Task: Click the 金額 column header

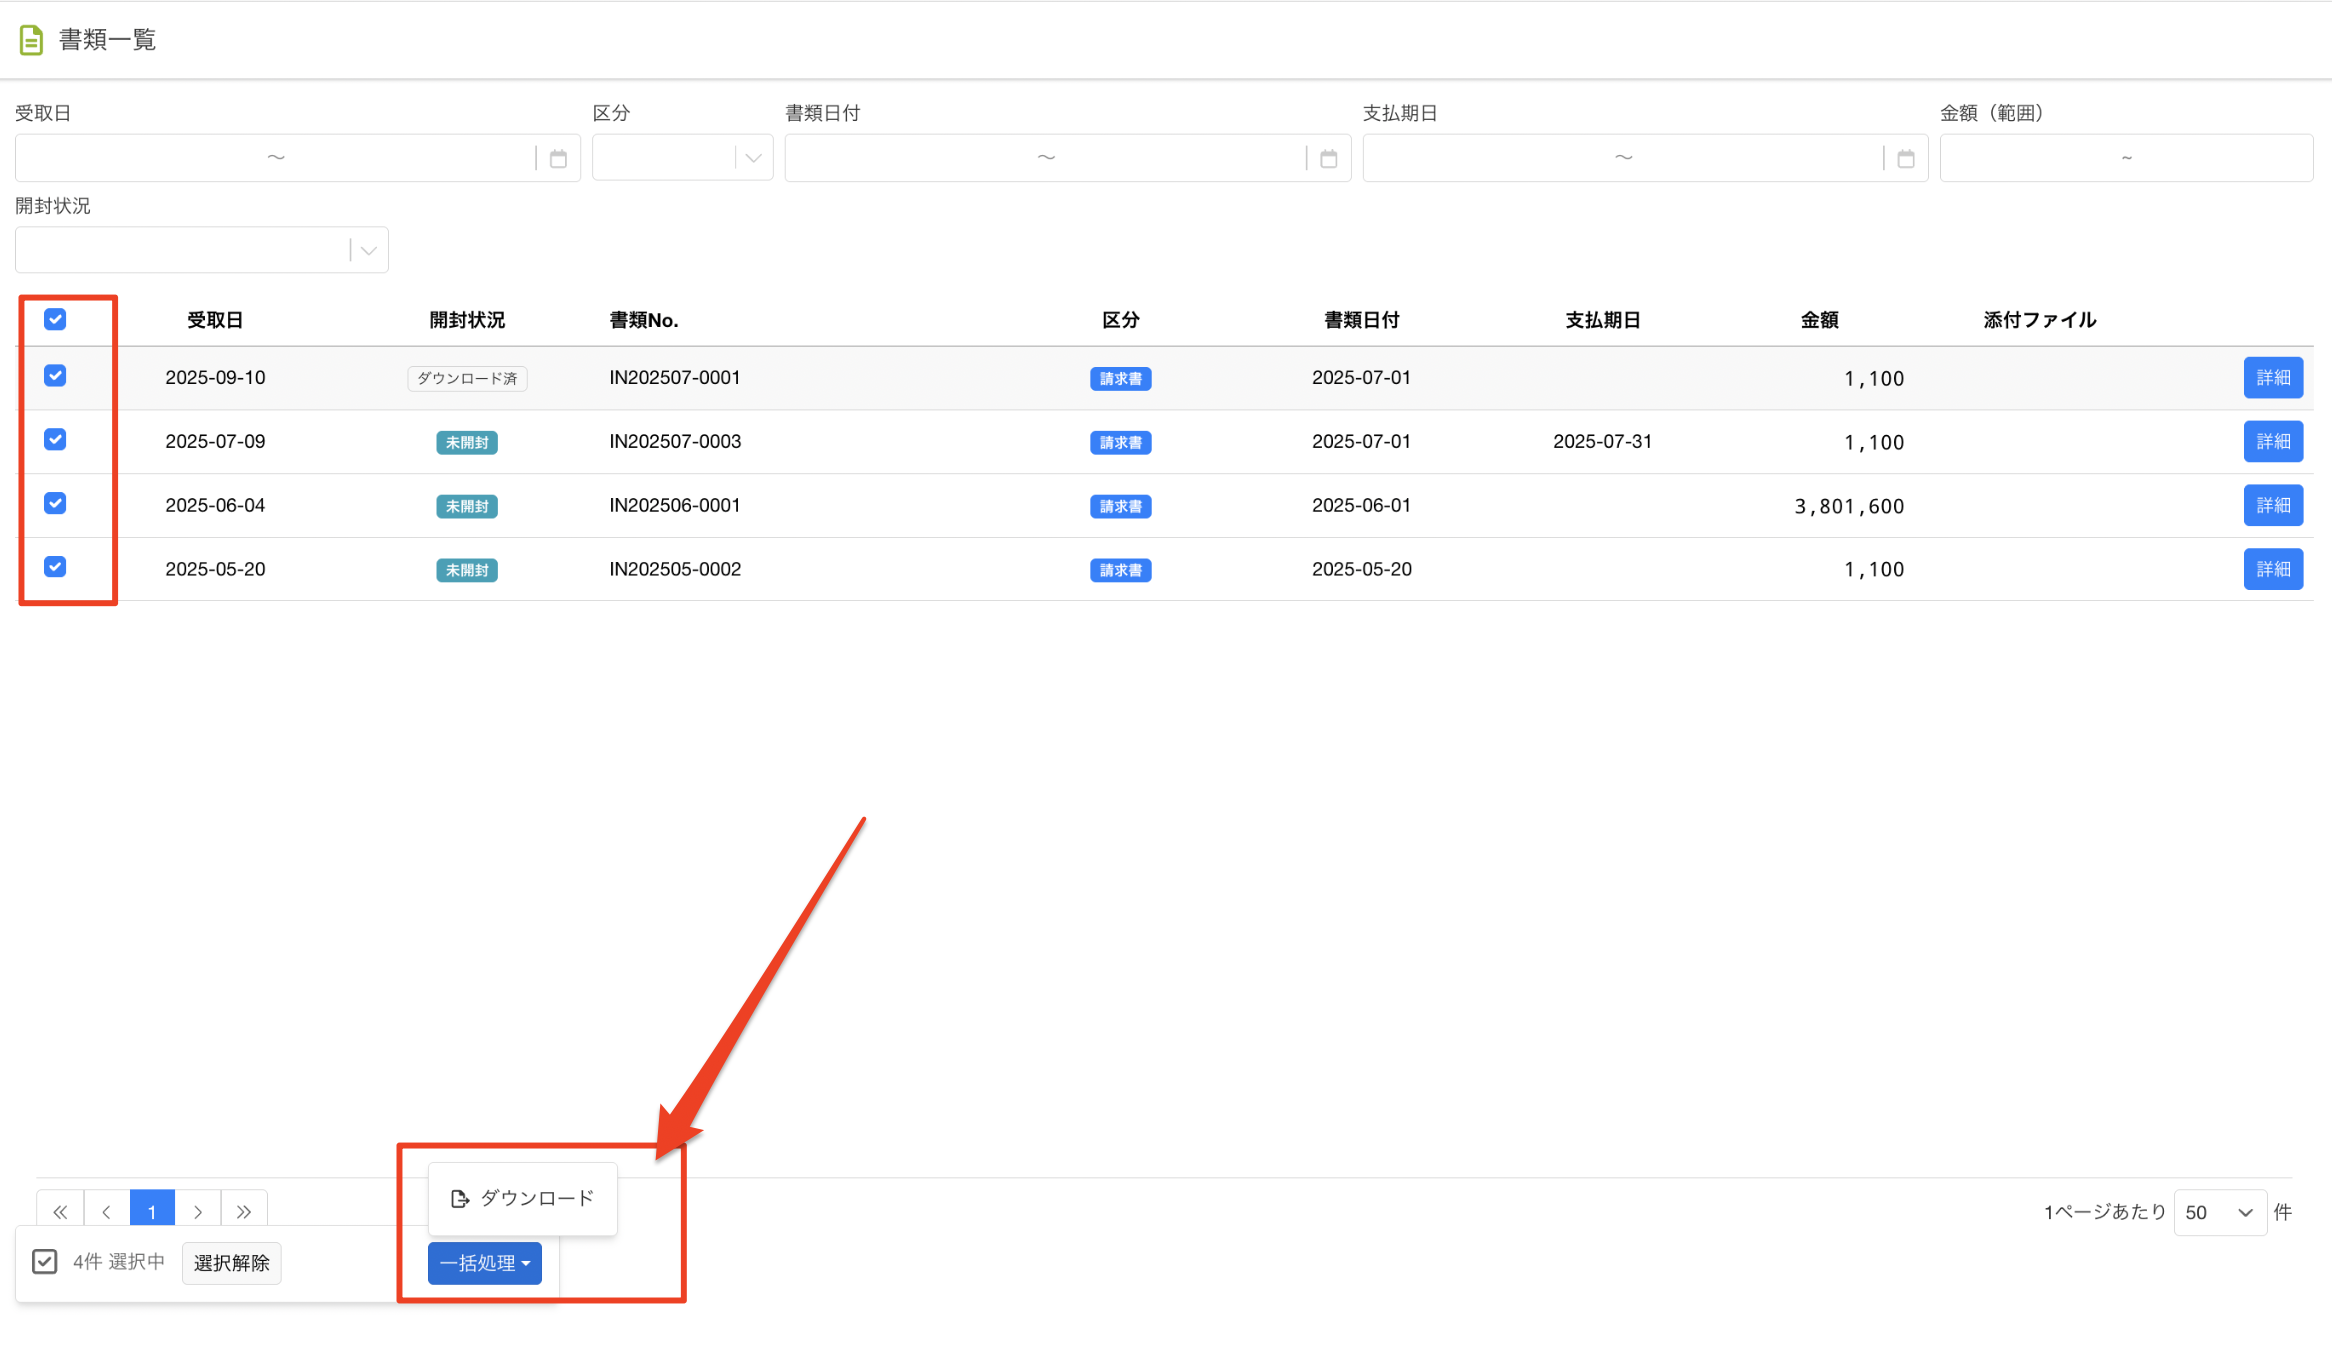Action: [1819, 320]
